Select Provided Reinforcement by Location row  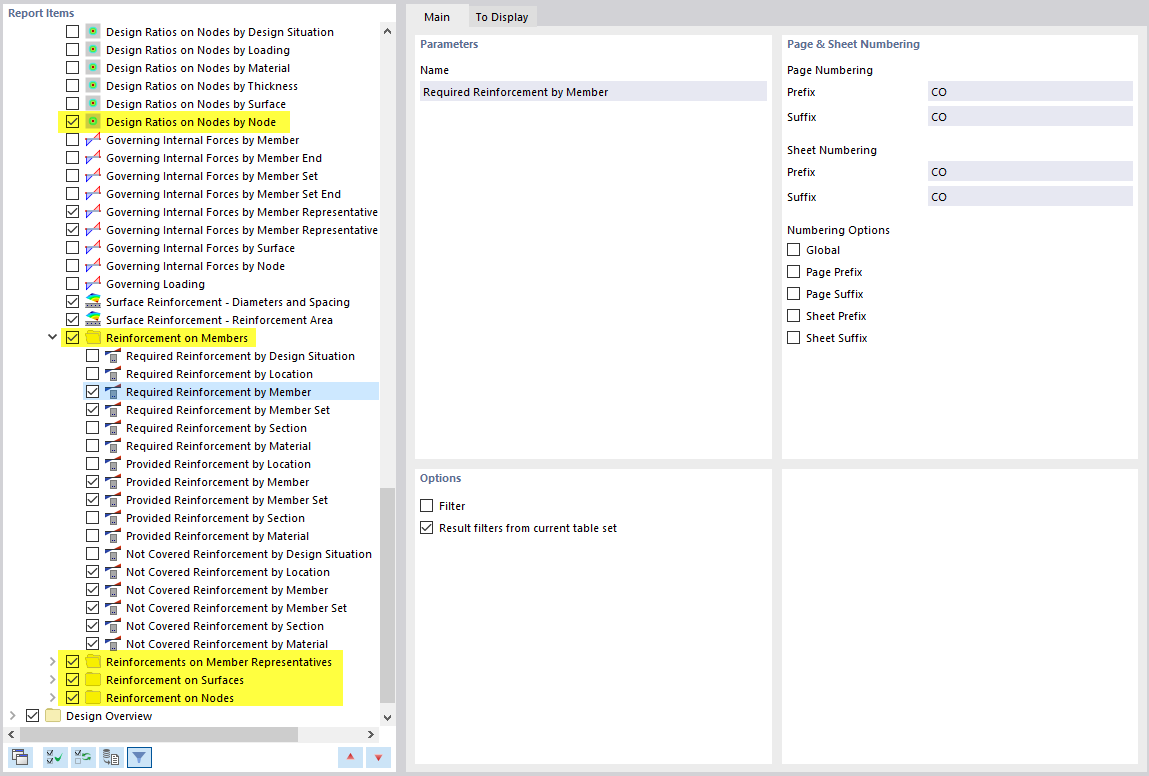(x=218, y=464)
